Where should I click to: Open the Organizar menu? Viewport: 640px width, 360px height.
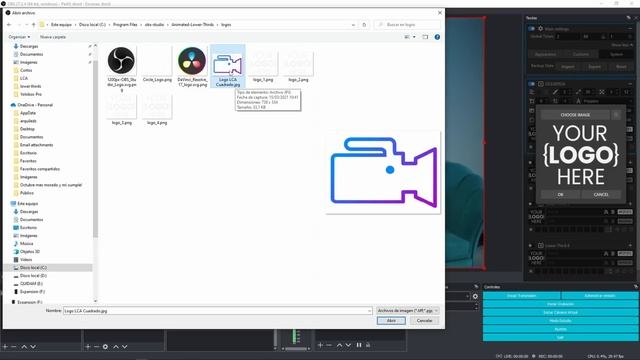(x=19, y=37)
